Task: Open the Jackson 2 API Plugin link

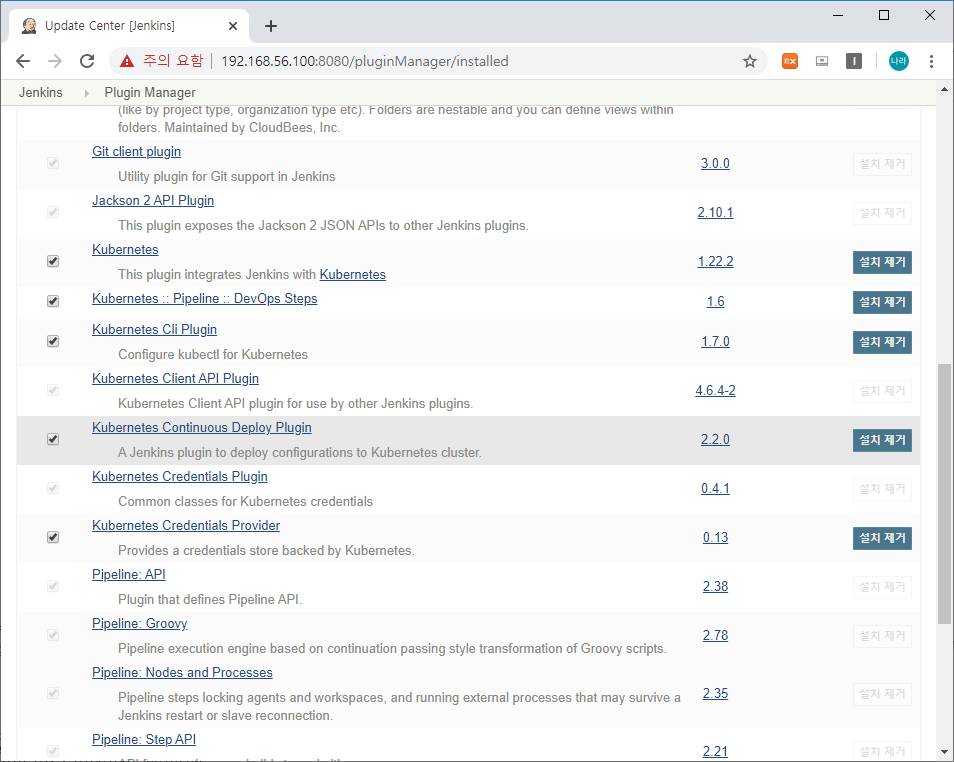Action: tap(153, 200)
